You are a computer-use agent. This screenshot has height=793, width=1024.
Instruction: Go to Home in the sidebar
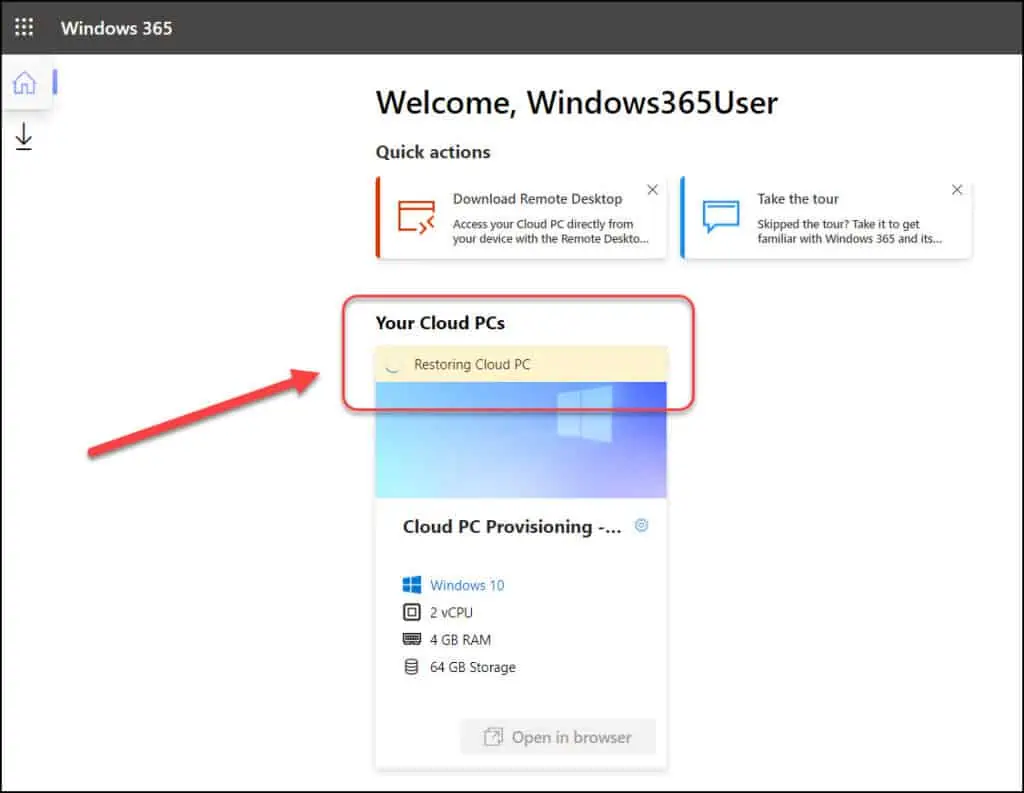point(25,83)
